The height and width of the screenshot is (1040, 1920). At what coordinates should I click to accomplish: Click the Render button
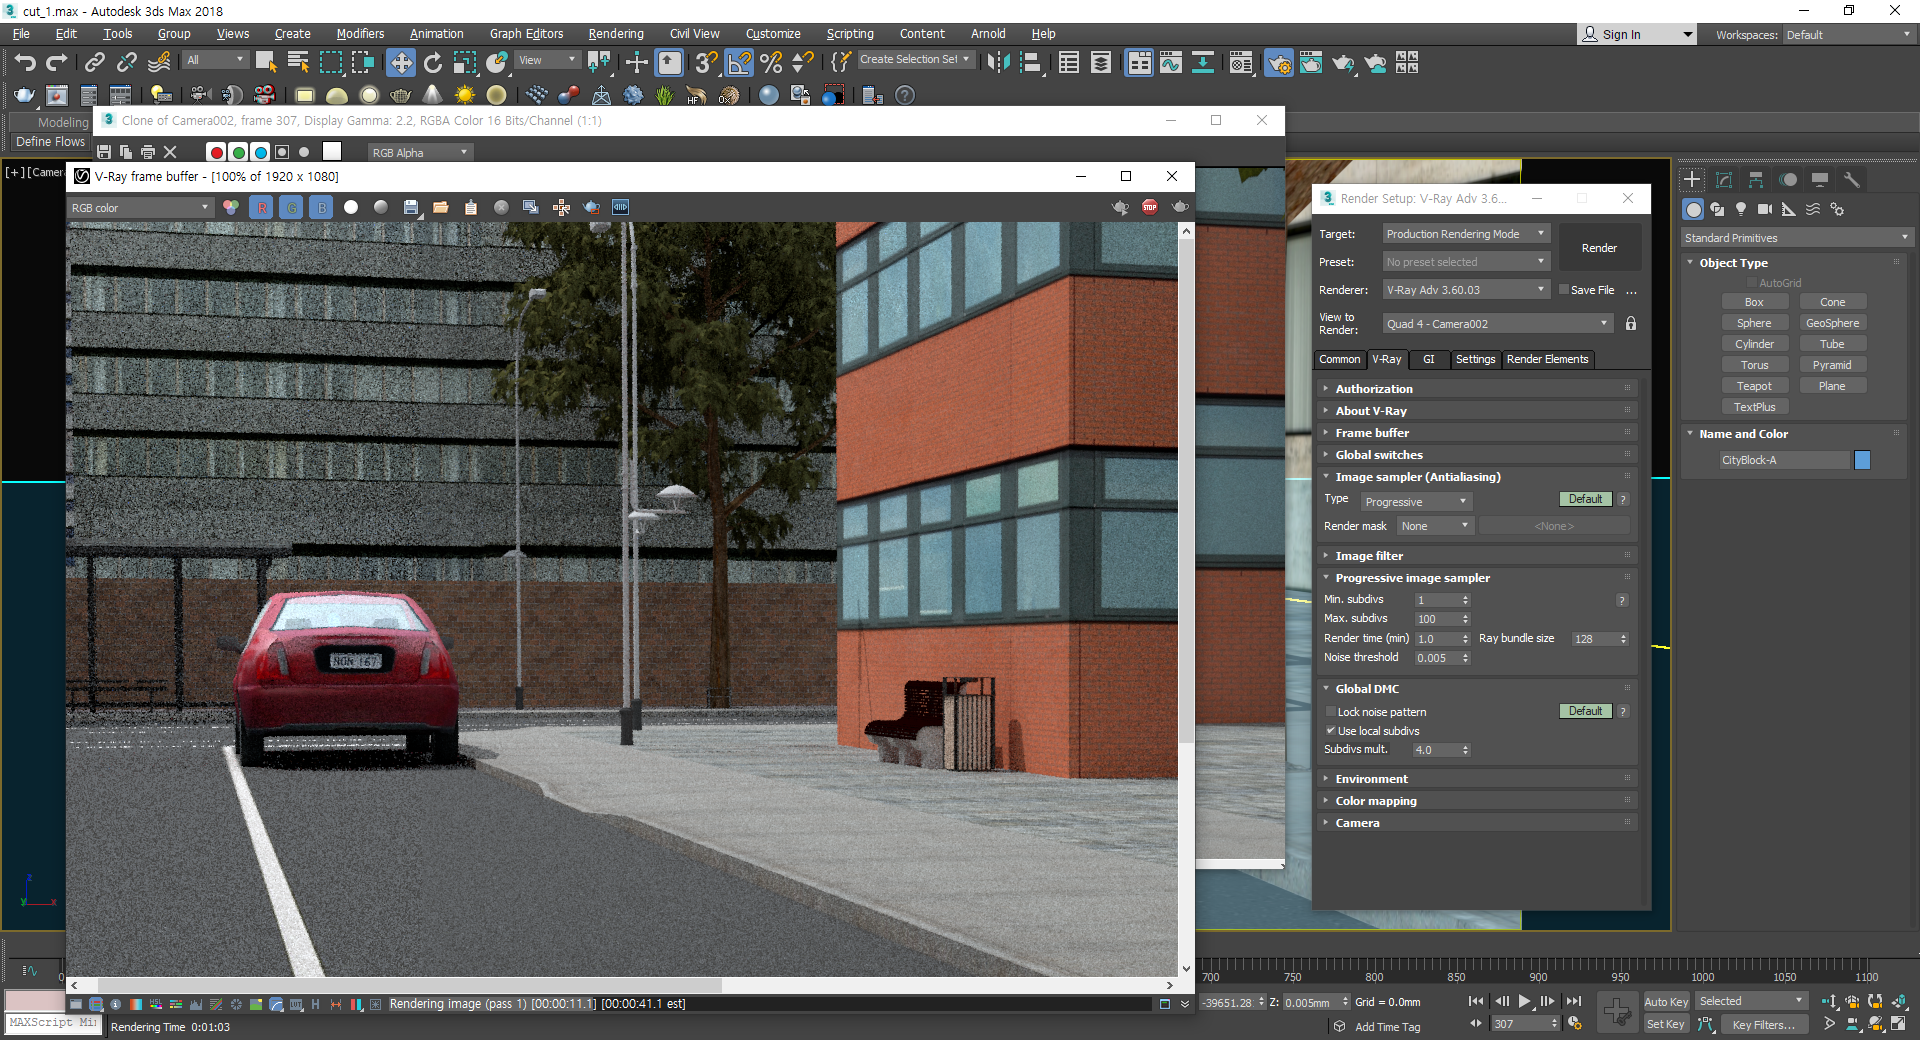(x=1599, y=248)
